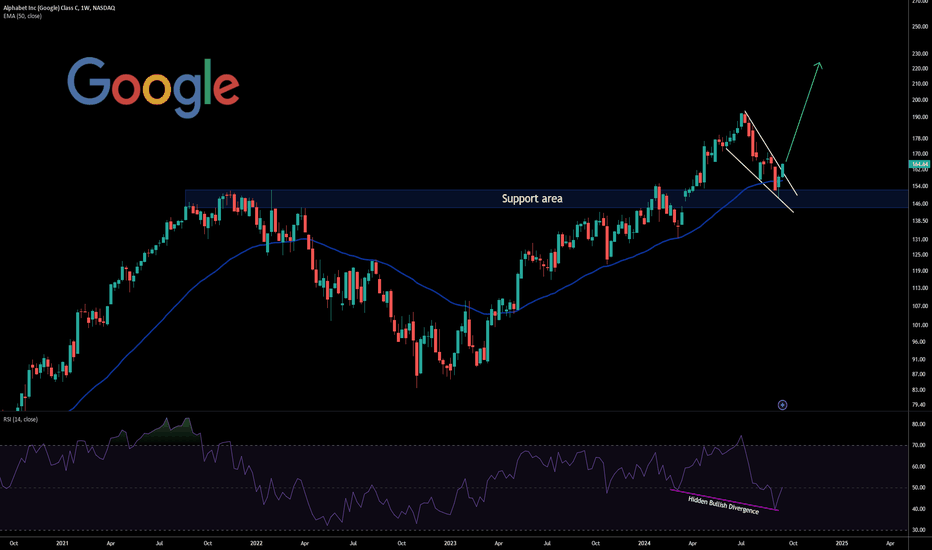
Task: Click the 2022 label on the time axis
Action: click(256, 543)
